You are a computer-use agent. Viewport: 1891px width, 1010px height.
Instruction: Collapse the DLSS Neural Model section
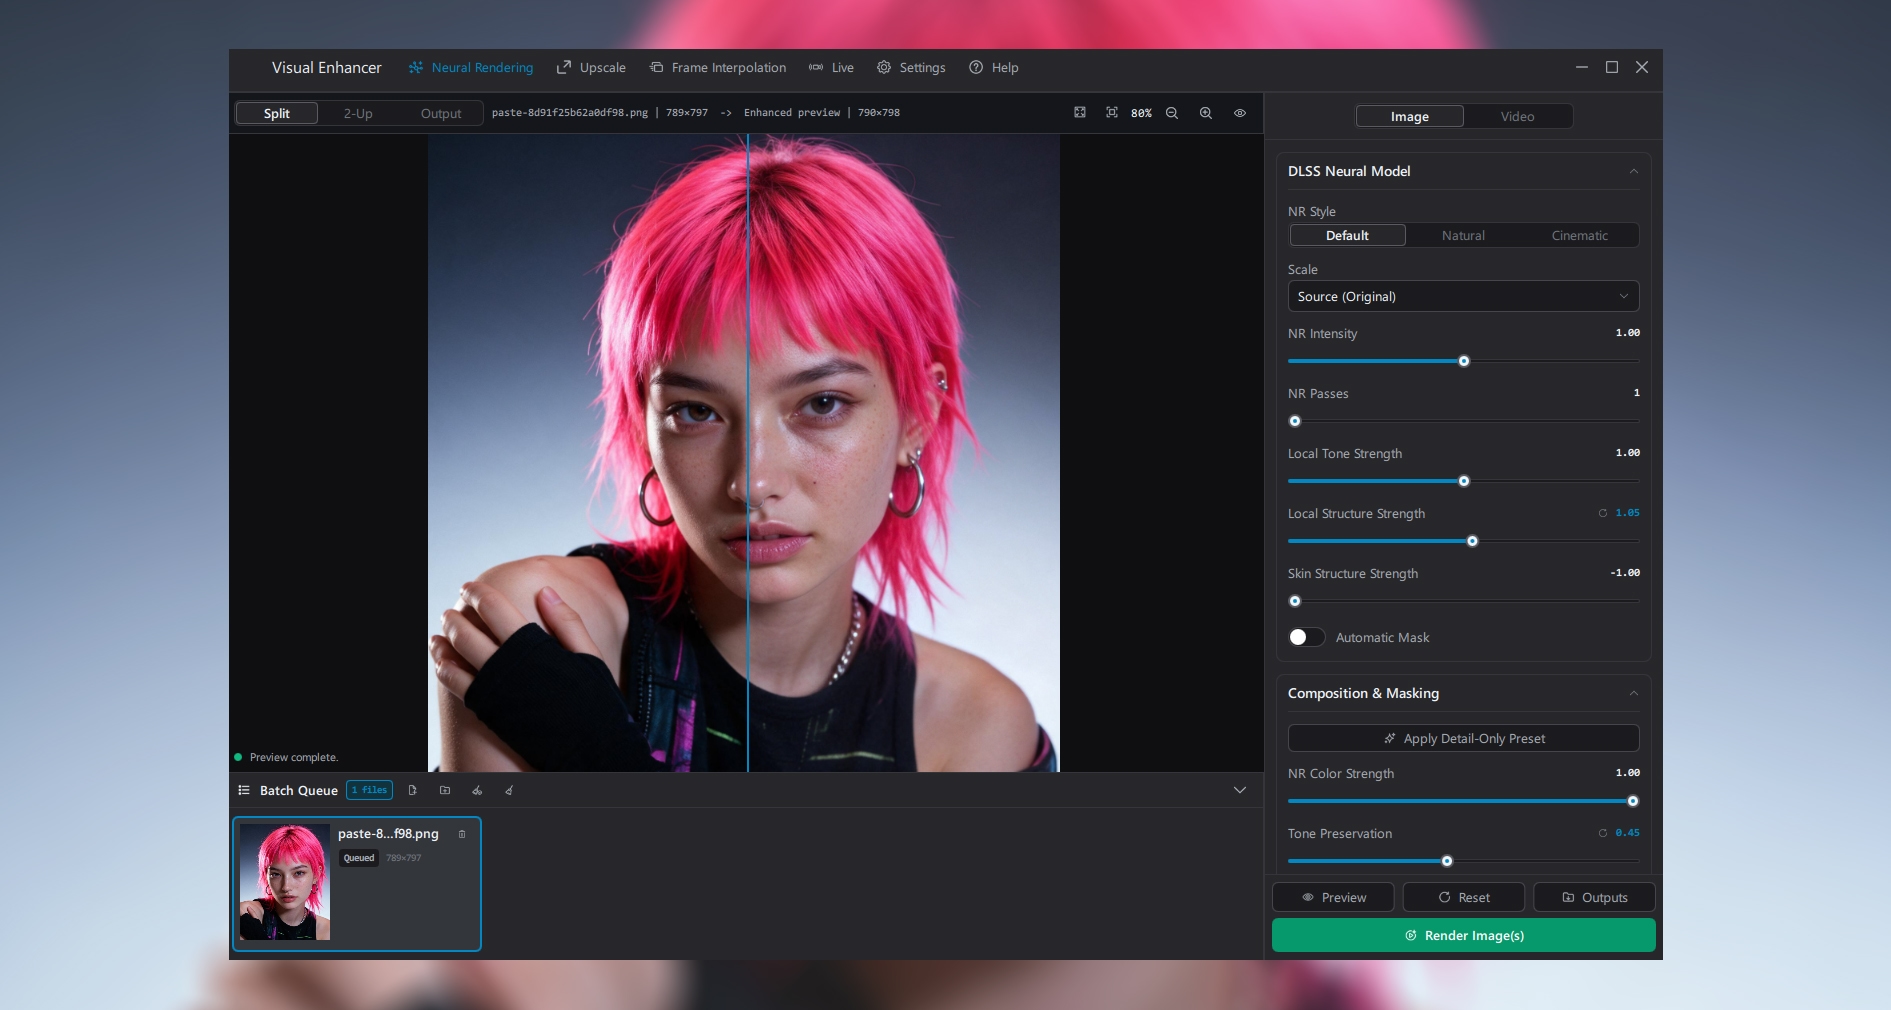tap(1634, 171)
